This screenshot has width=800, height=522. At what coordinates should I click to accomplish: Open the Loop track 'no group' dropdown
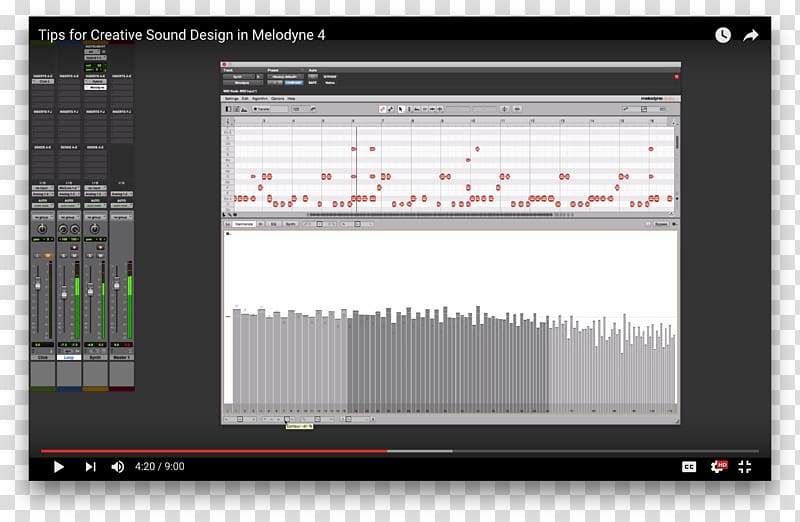pyautogui.click(x=69, y=217)
